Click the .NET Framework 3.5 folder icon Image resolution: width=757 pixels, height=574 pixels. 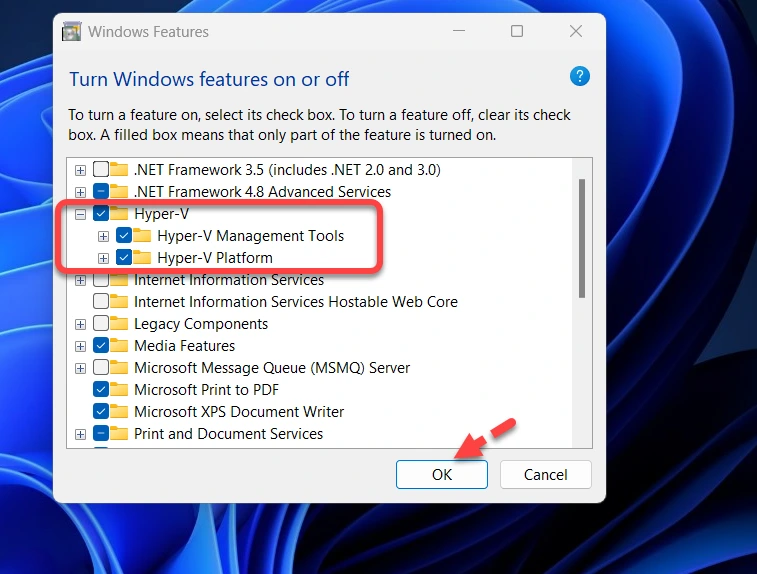(119, 169)
